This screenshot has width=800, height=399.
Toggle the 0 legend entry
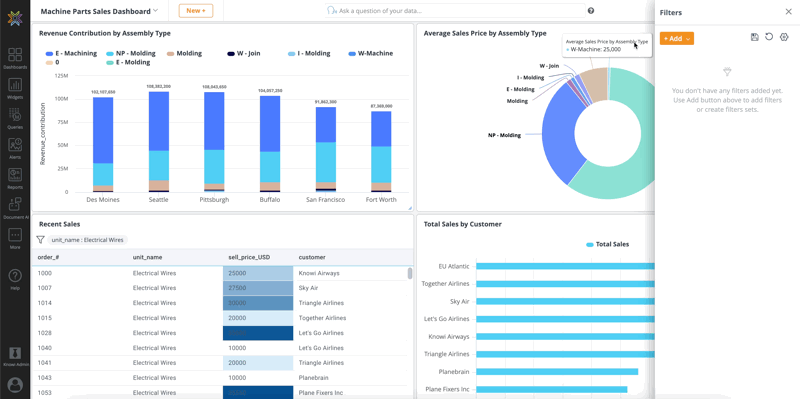coord(52,63)
